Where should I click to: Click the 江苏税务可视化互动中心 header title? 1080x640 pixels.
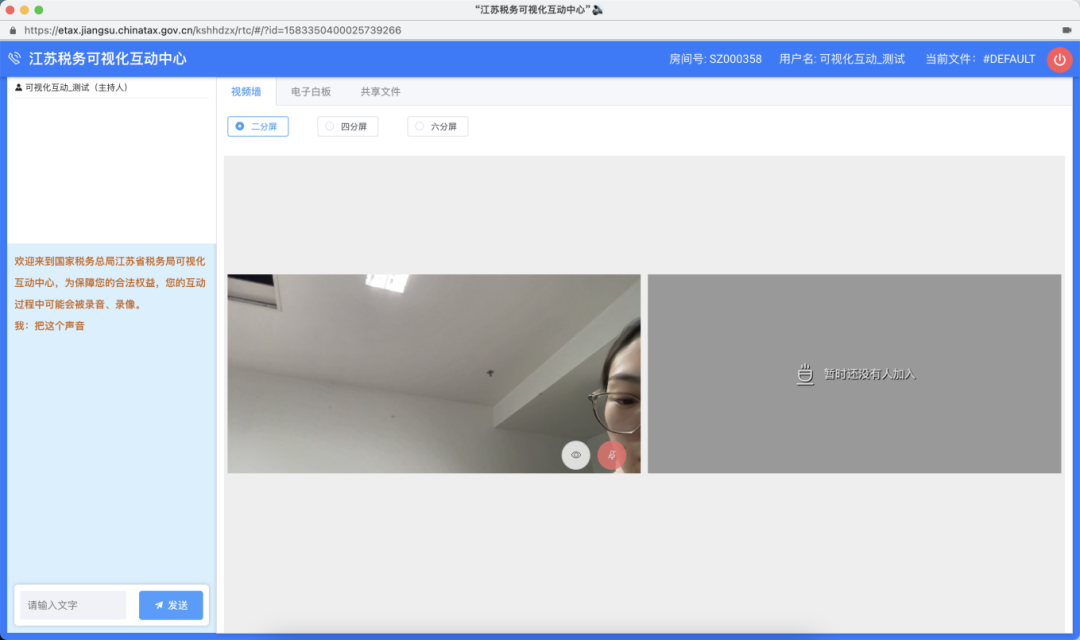pyautogui.click(x=107, y=59)
